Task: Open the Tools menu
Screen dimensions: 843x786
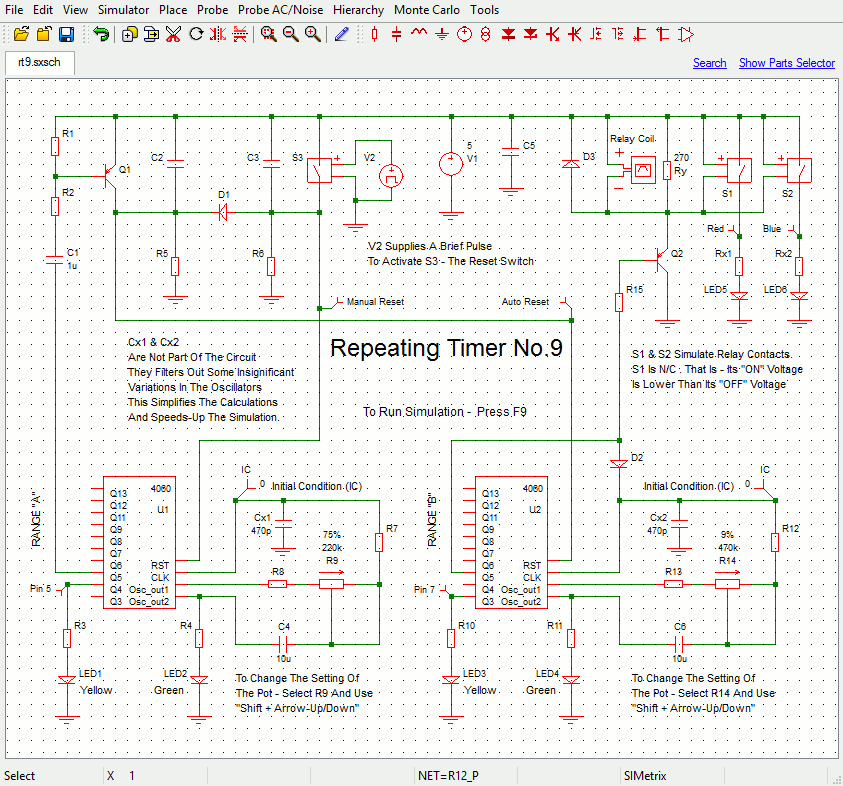Action: click(x=484, y=10)
